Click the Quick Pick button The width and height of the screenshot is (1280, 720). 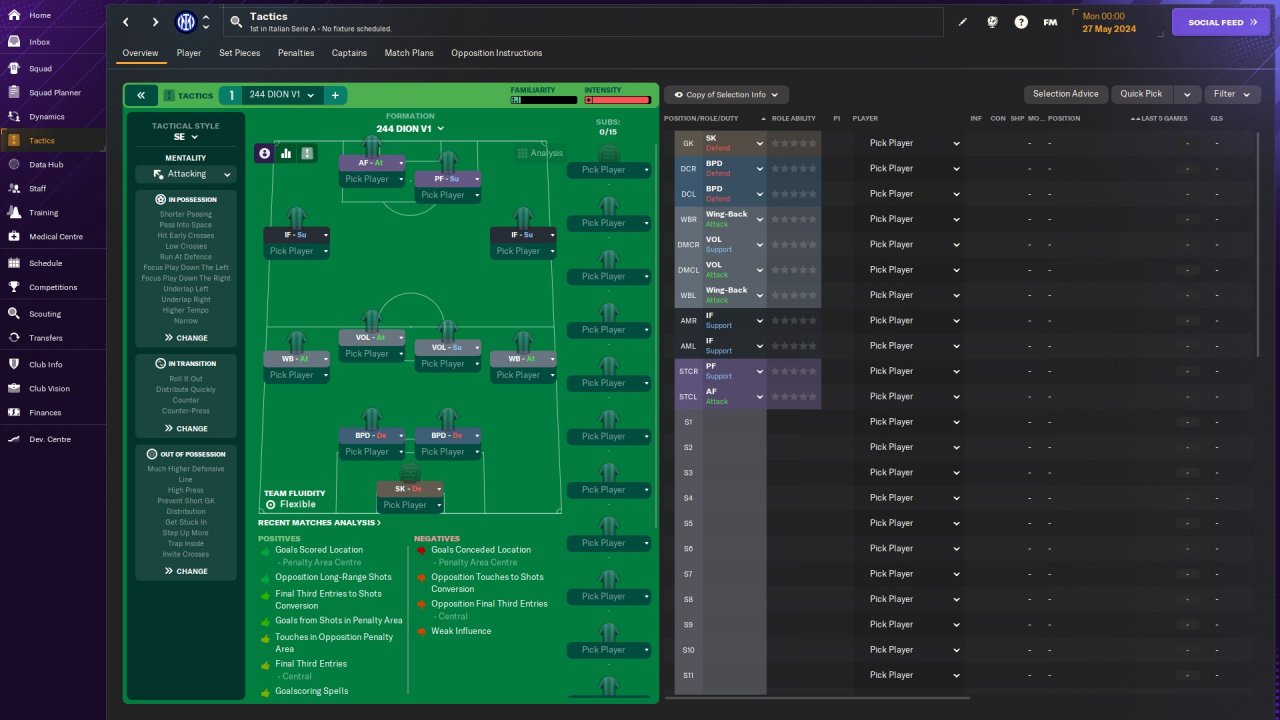(1141, 94)
